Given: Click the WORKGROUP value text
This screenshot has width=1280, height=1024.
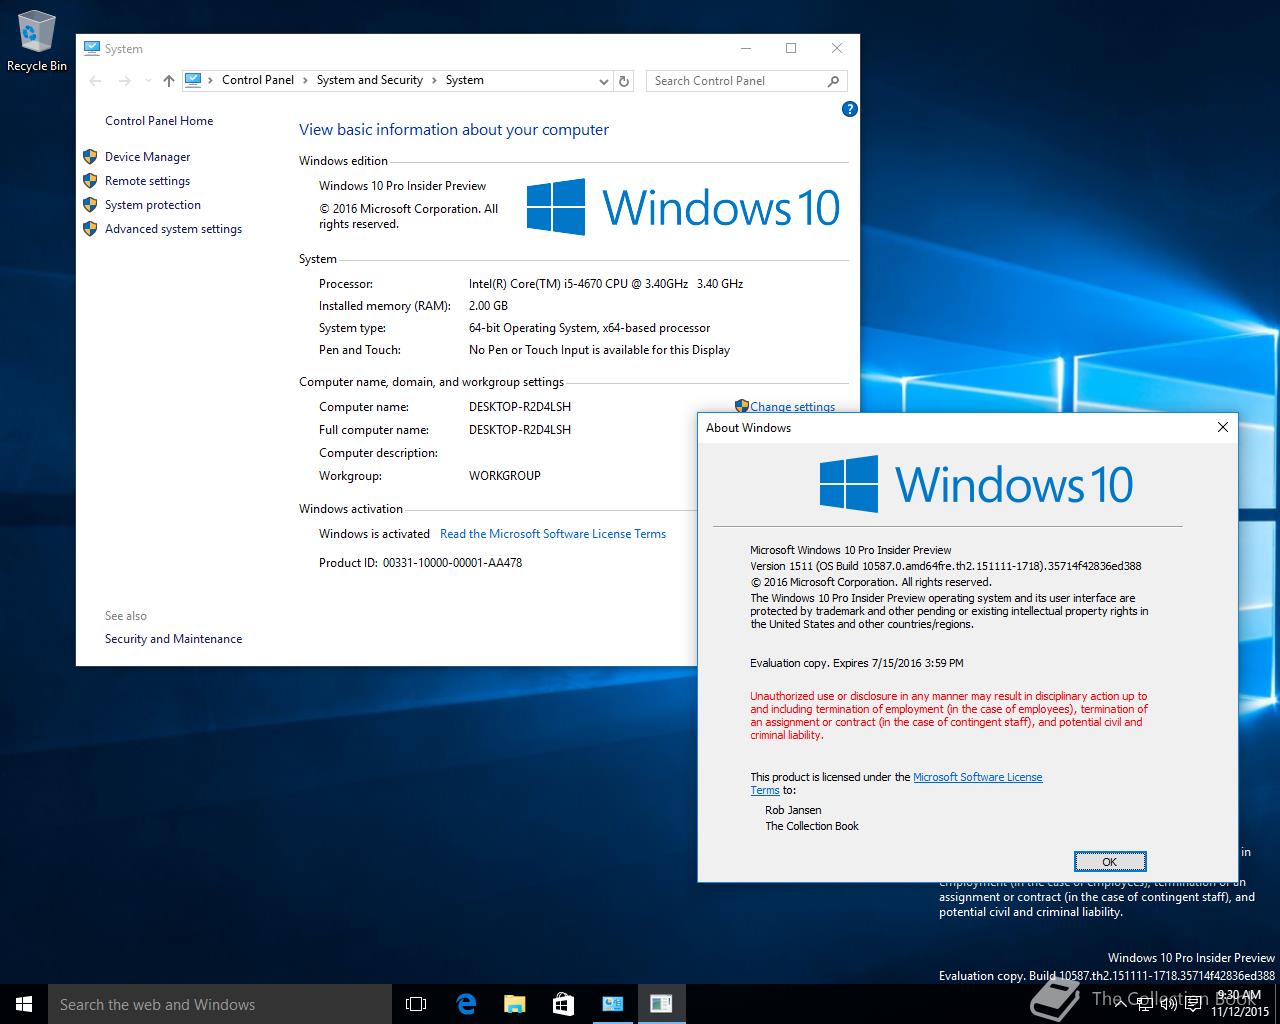Looking at the screenshot, I should [504, 476].
